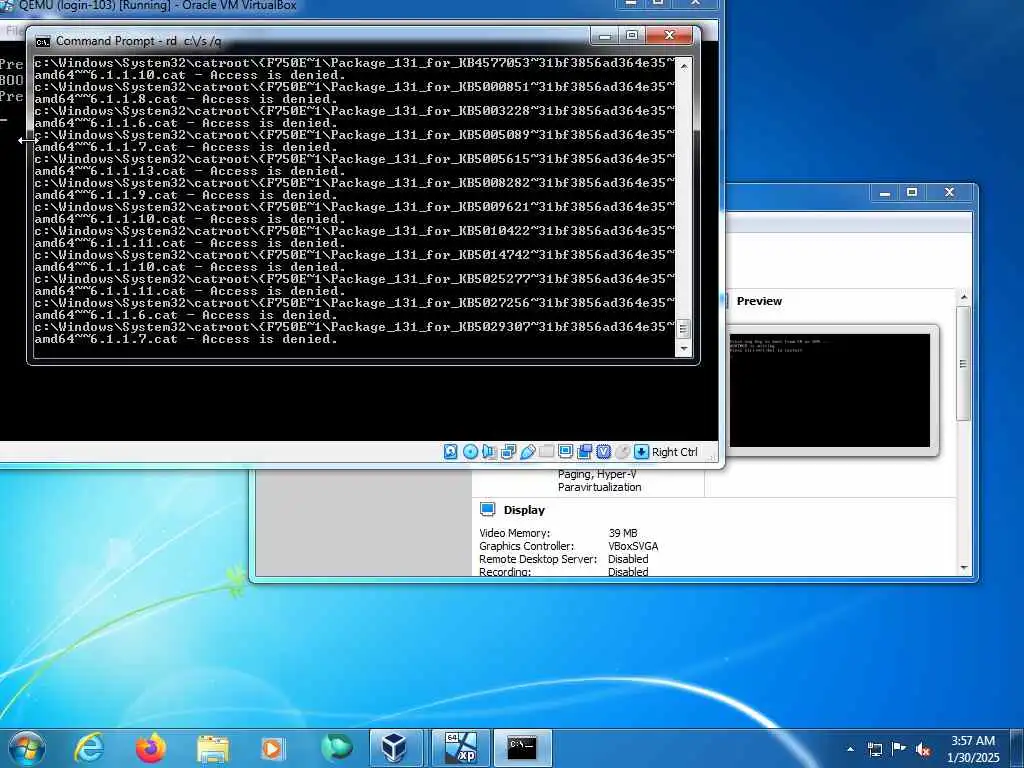Click VirtualBox Manager details scroll down arrow
This screenshot has height=768, width=1024.
pyautogui.click(x=963, y=568)
